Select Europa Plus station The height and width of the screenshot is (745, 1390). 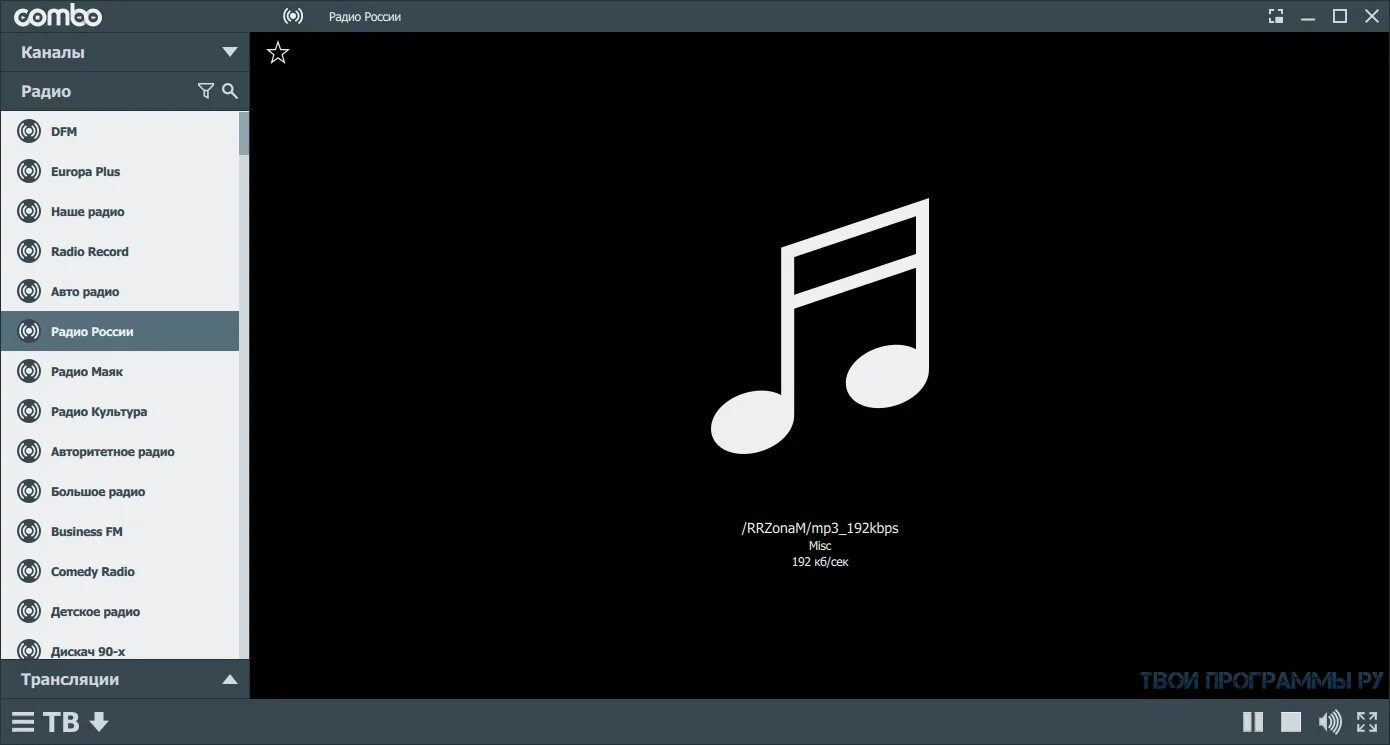(119, 171)
